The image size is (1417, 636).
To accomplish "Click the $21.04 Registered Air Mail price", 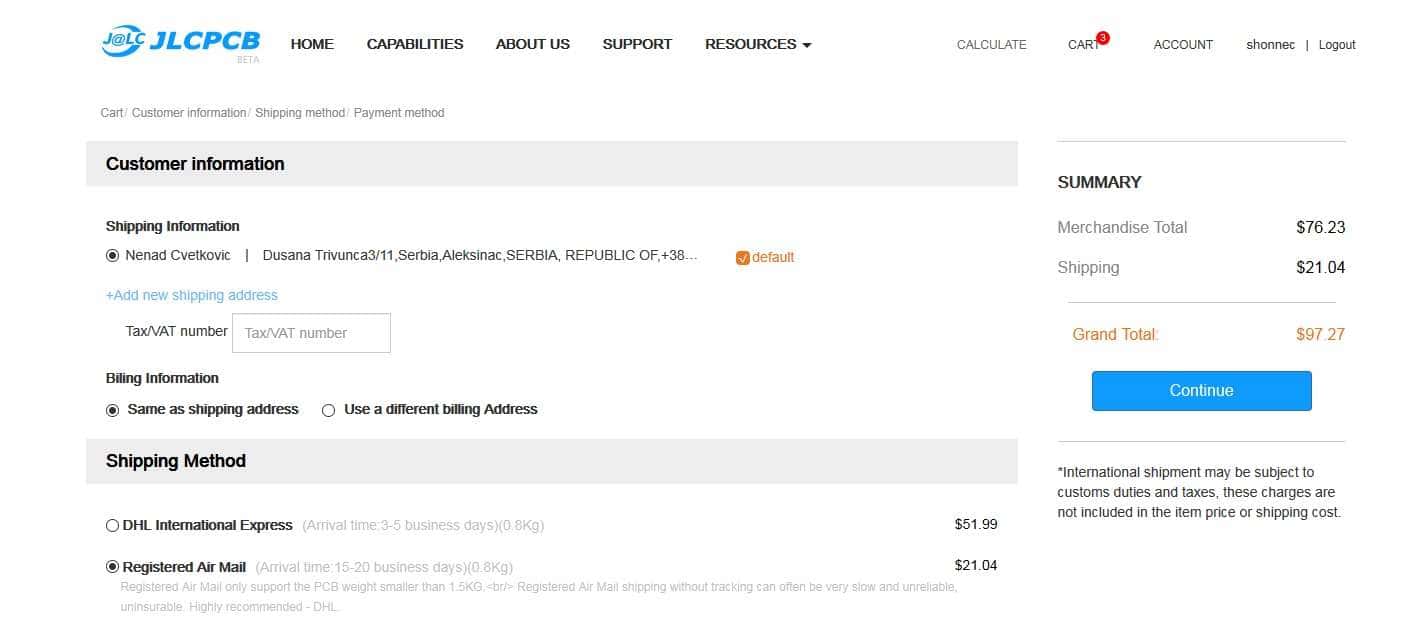I will (x=976, y=565).
